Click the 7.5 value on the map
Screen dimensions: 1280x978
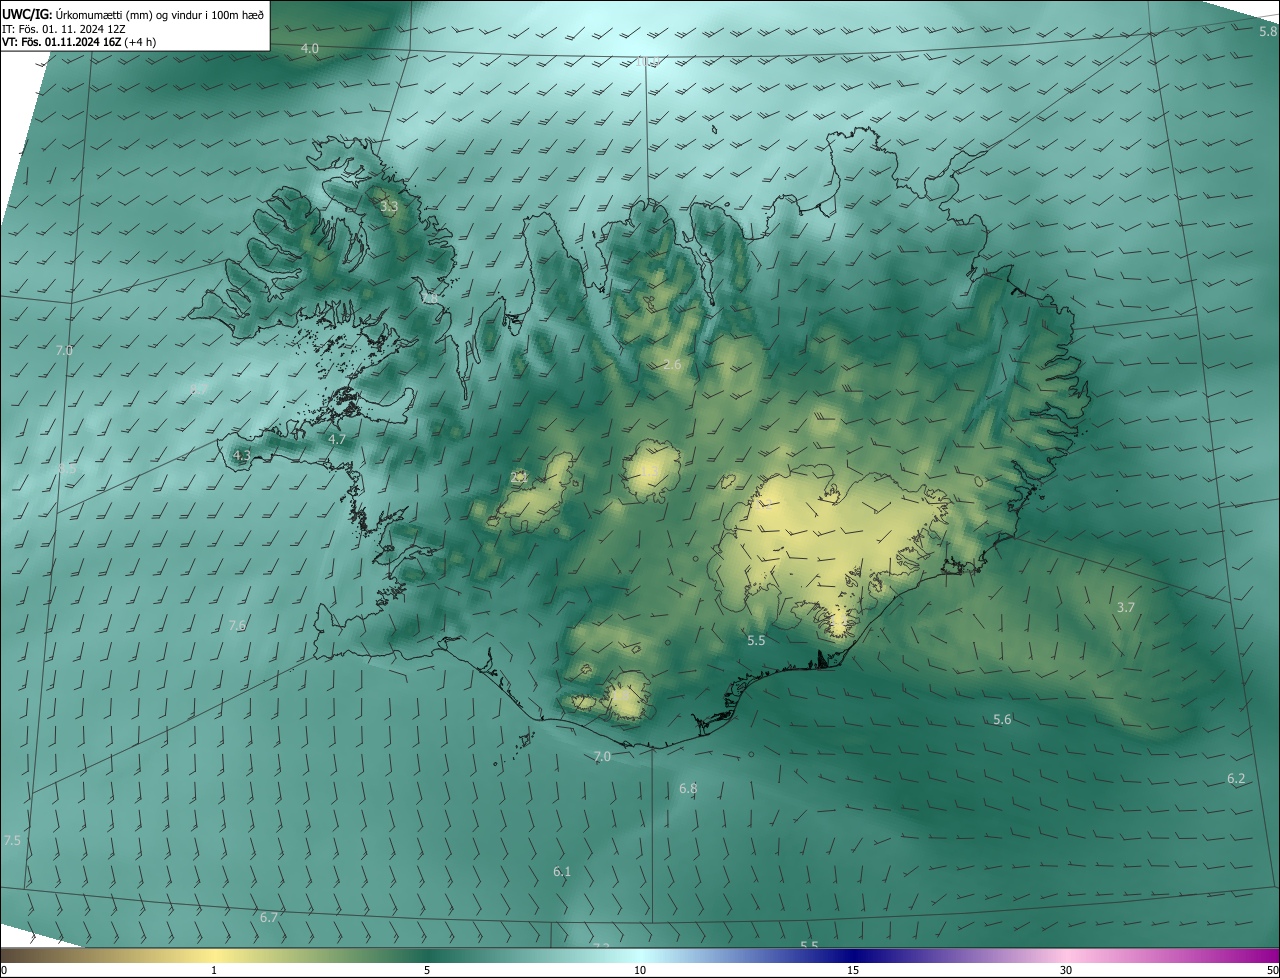coord(12,840)
